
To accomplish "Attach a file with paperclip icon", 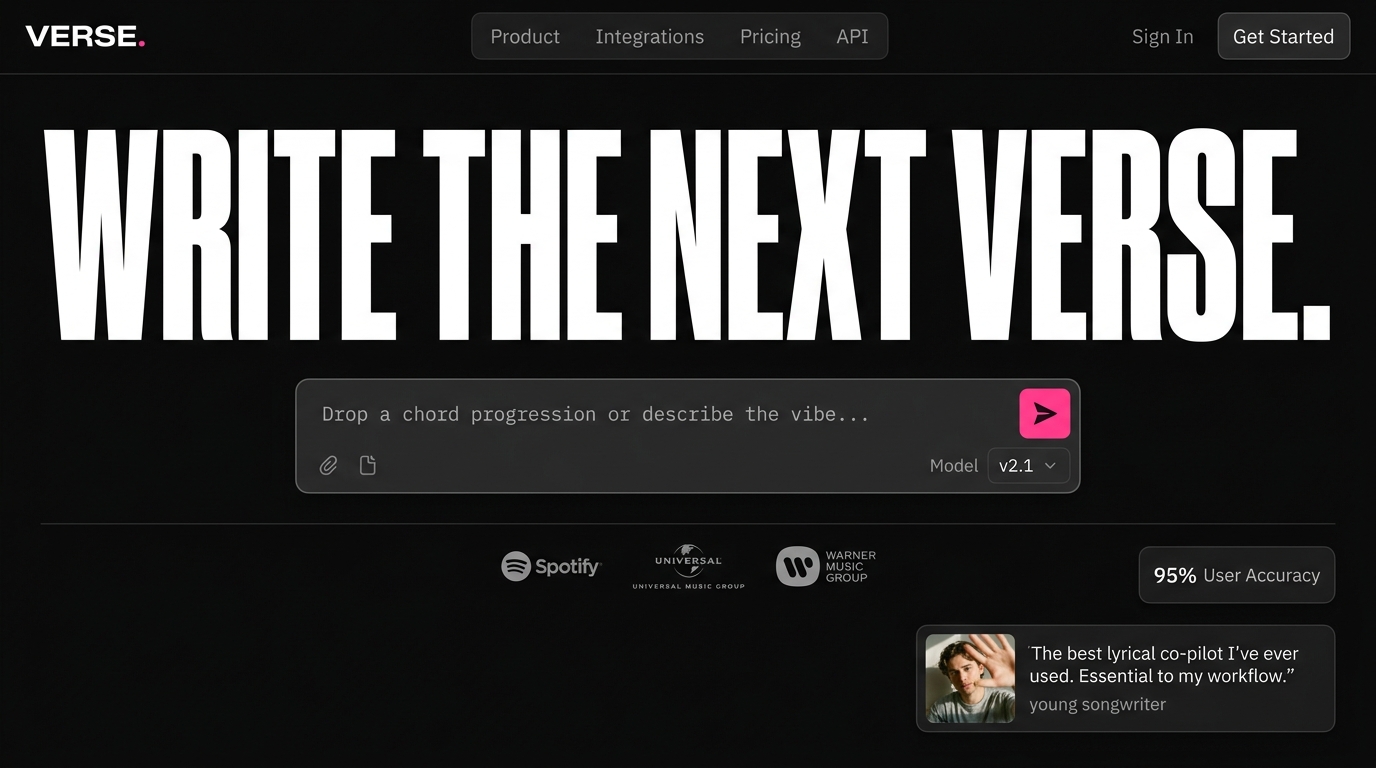I will [x=328, y=465].
